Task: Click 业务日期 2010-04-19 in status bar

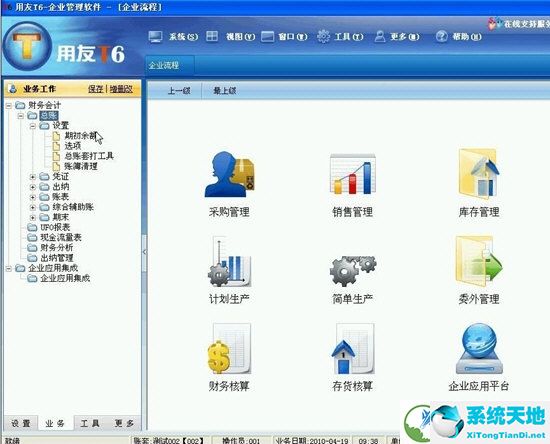Action: (312, 440)
